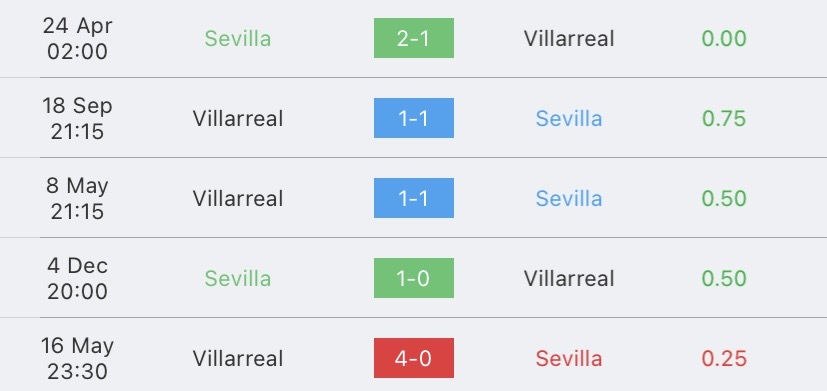The height and width of the screenshot is (391, 827).
Task: Open the green 1-0 score badge
Action: (414, 278)
